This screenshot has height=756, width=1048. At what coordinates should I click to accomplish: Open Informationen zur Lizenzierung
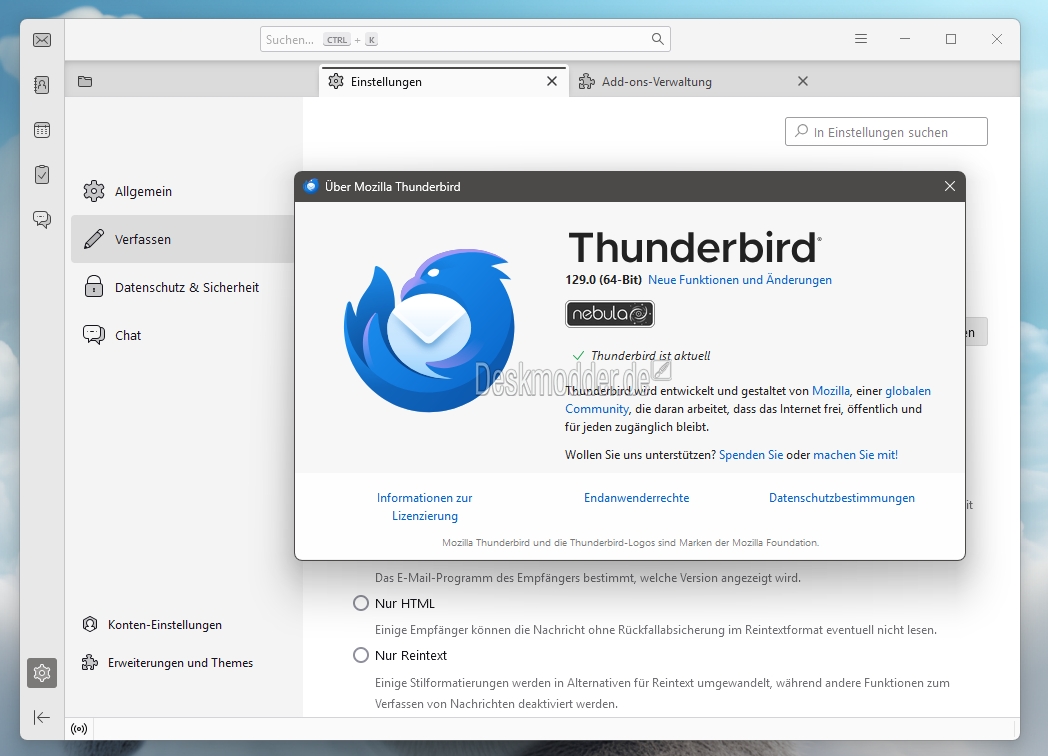[424, 507]
